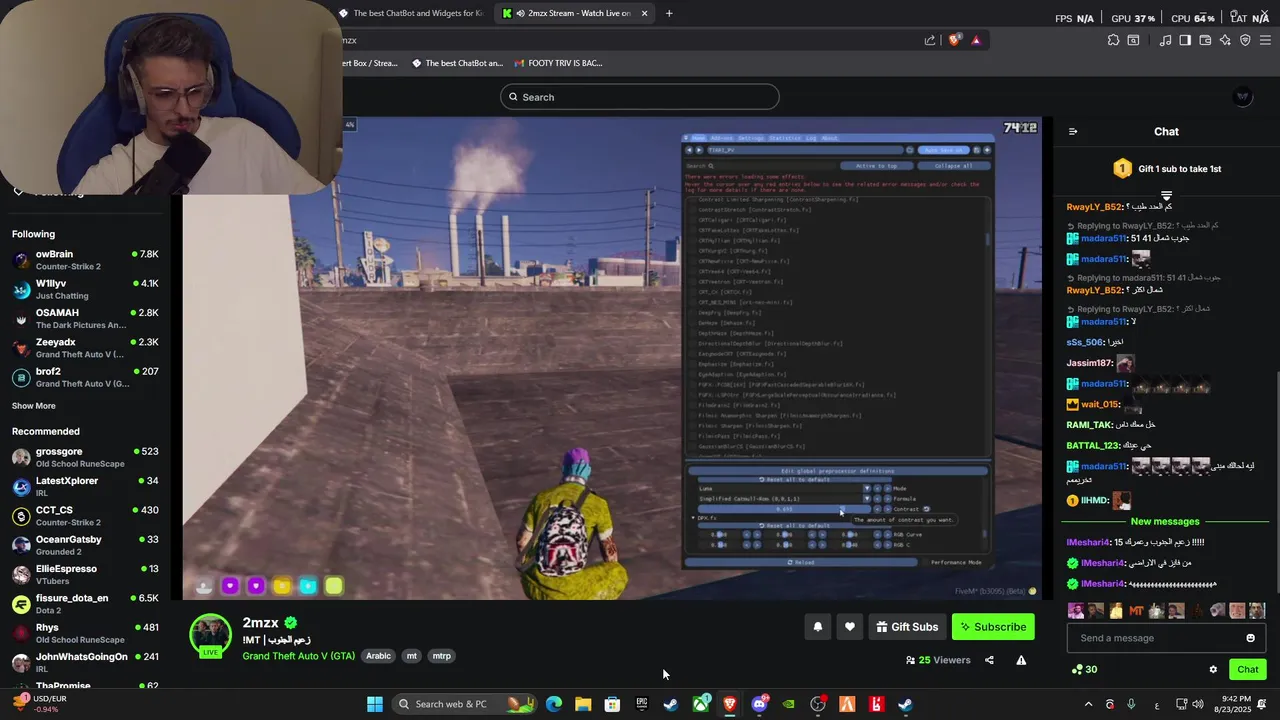Click the Gift Subs button
The image size is (1280, 720).
[907, 627]
